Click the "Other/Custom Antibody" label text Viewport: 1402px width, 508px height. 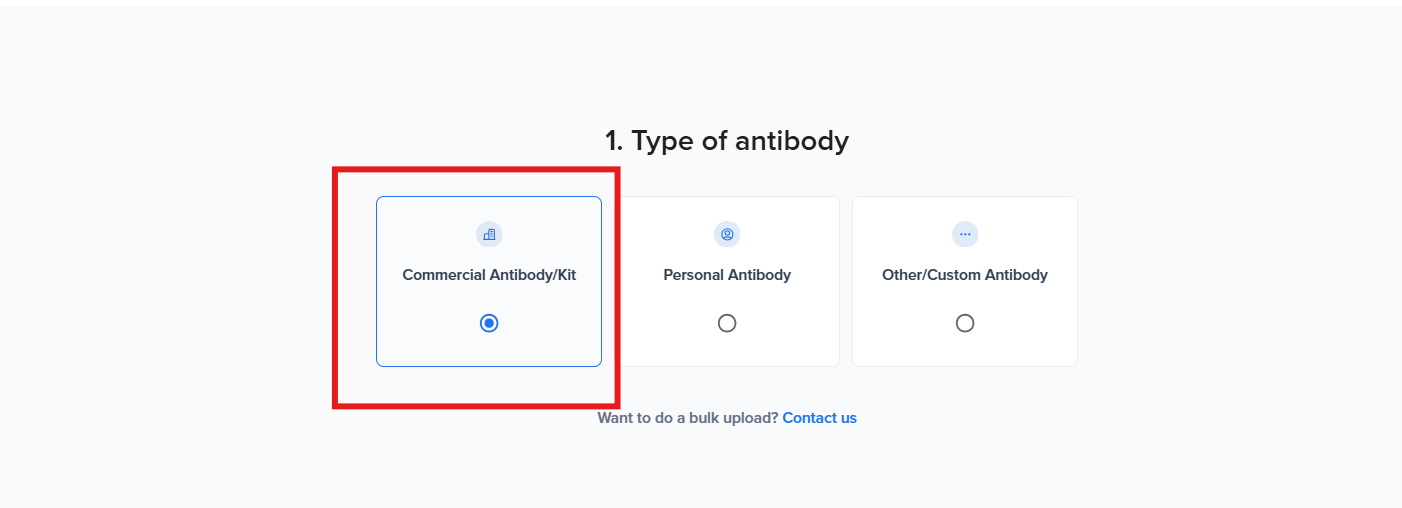coord(965,275)
